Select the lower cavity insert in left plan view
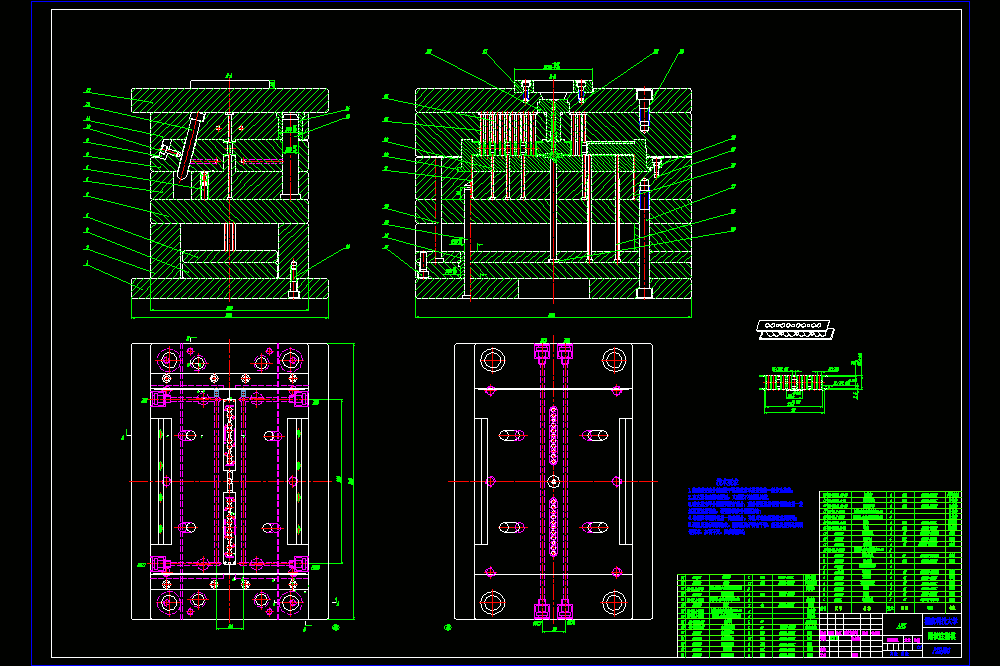 tap(230, 527)
